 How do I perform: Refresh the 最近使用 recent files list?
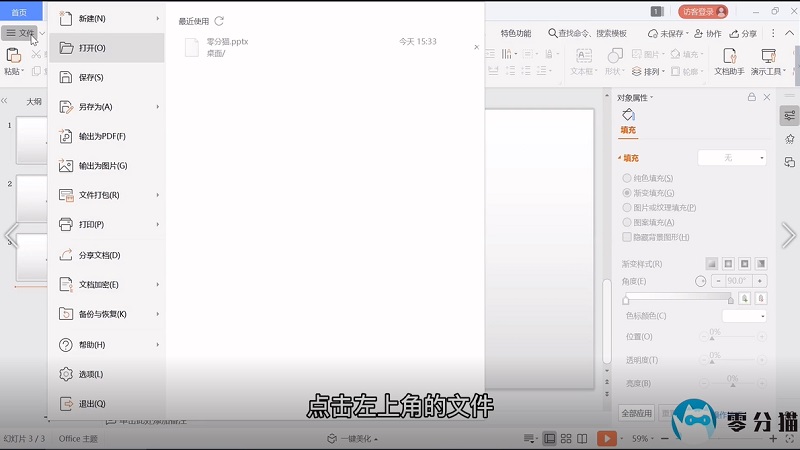(x=219, y=21)
